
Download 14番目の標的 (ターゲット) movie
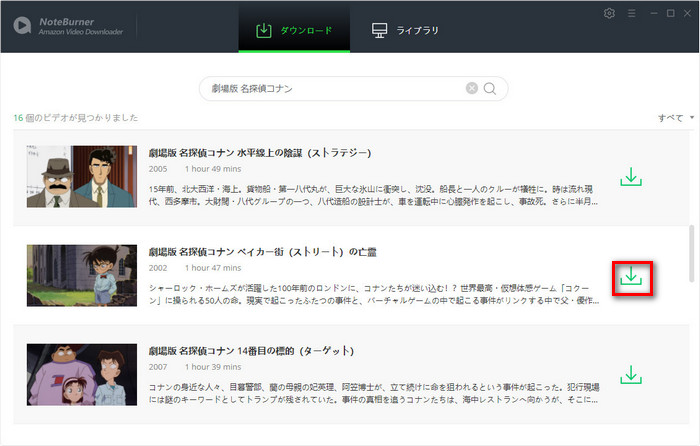pos(631,375)
